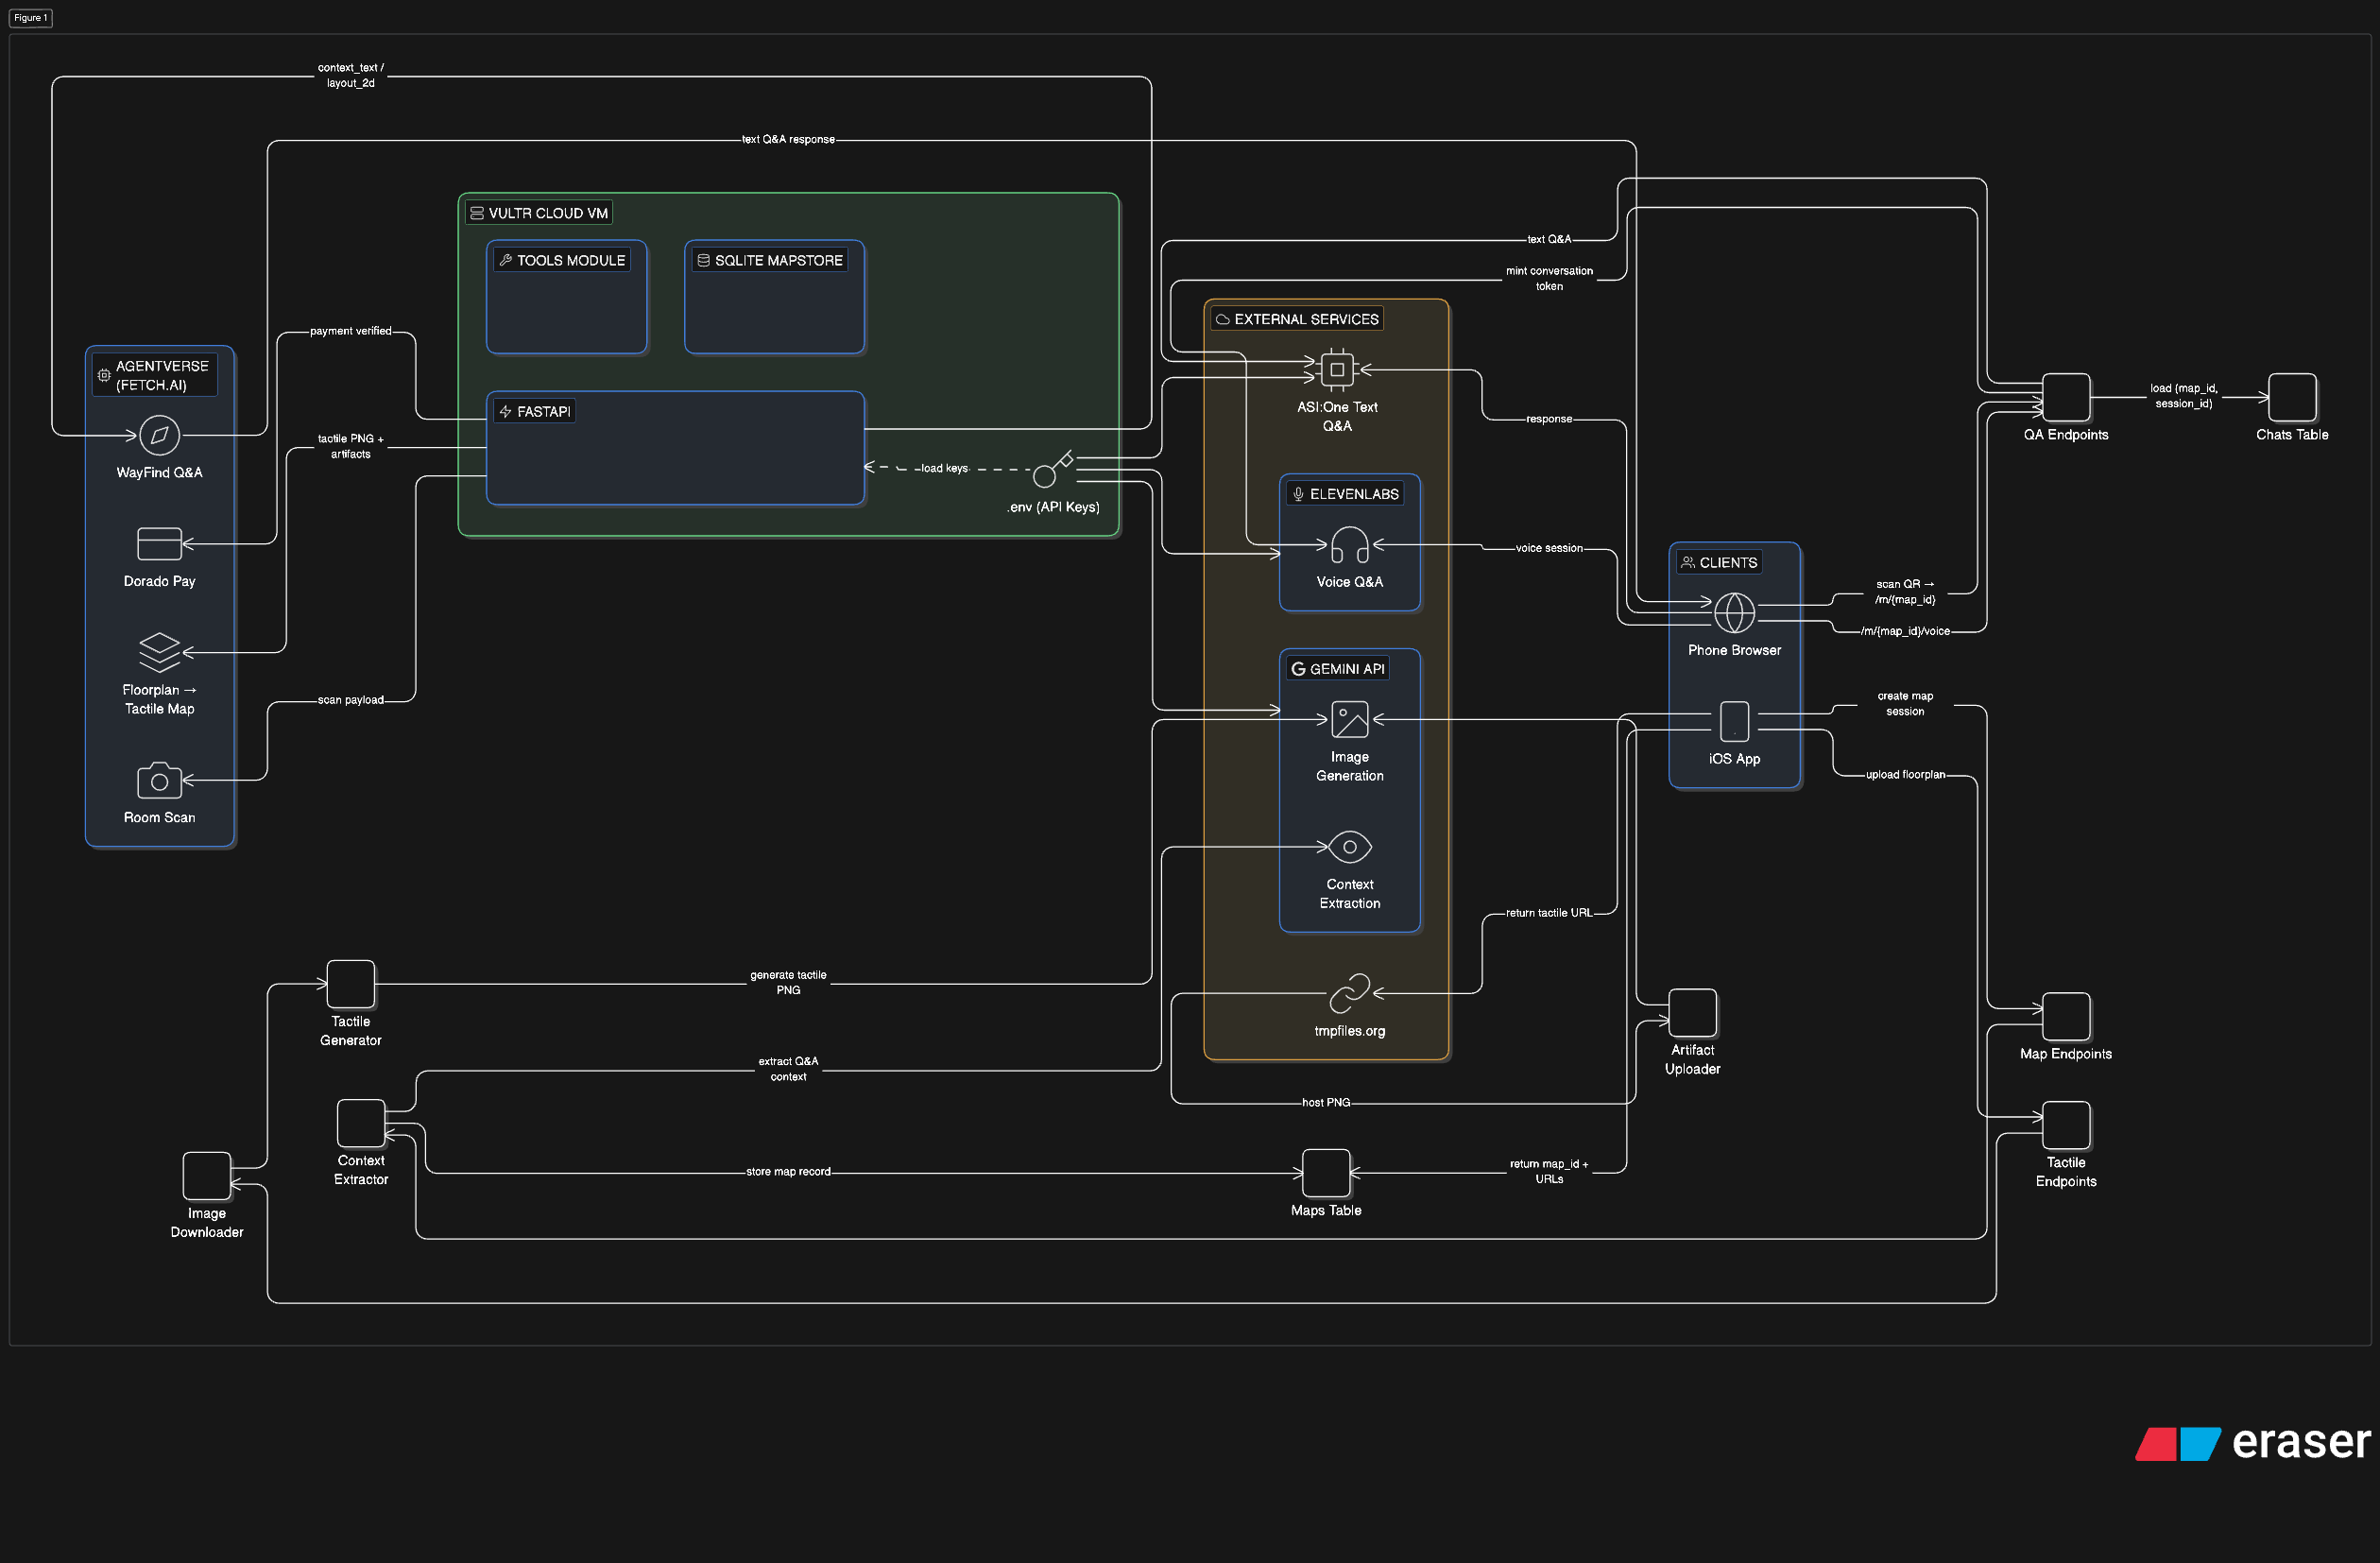2380x1563 pixels.
Task: Click the 'upload floorplan' edge label
Action: 1905,775
